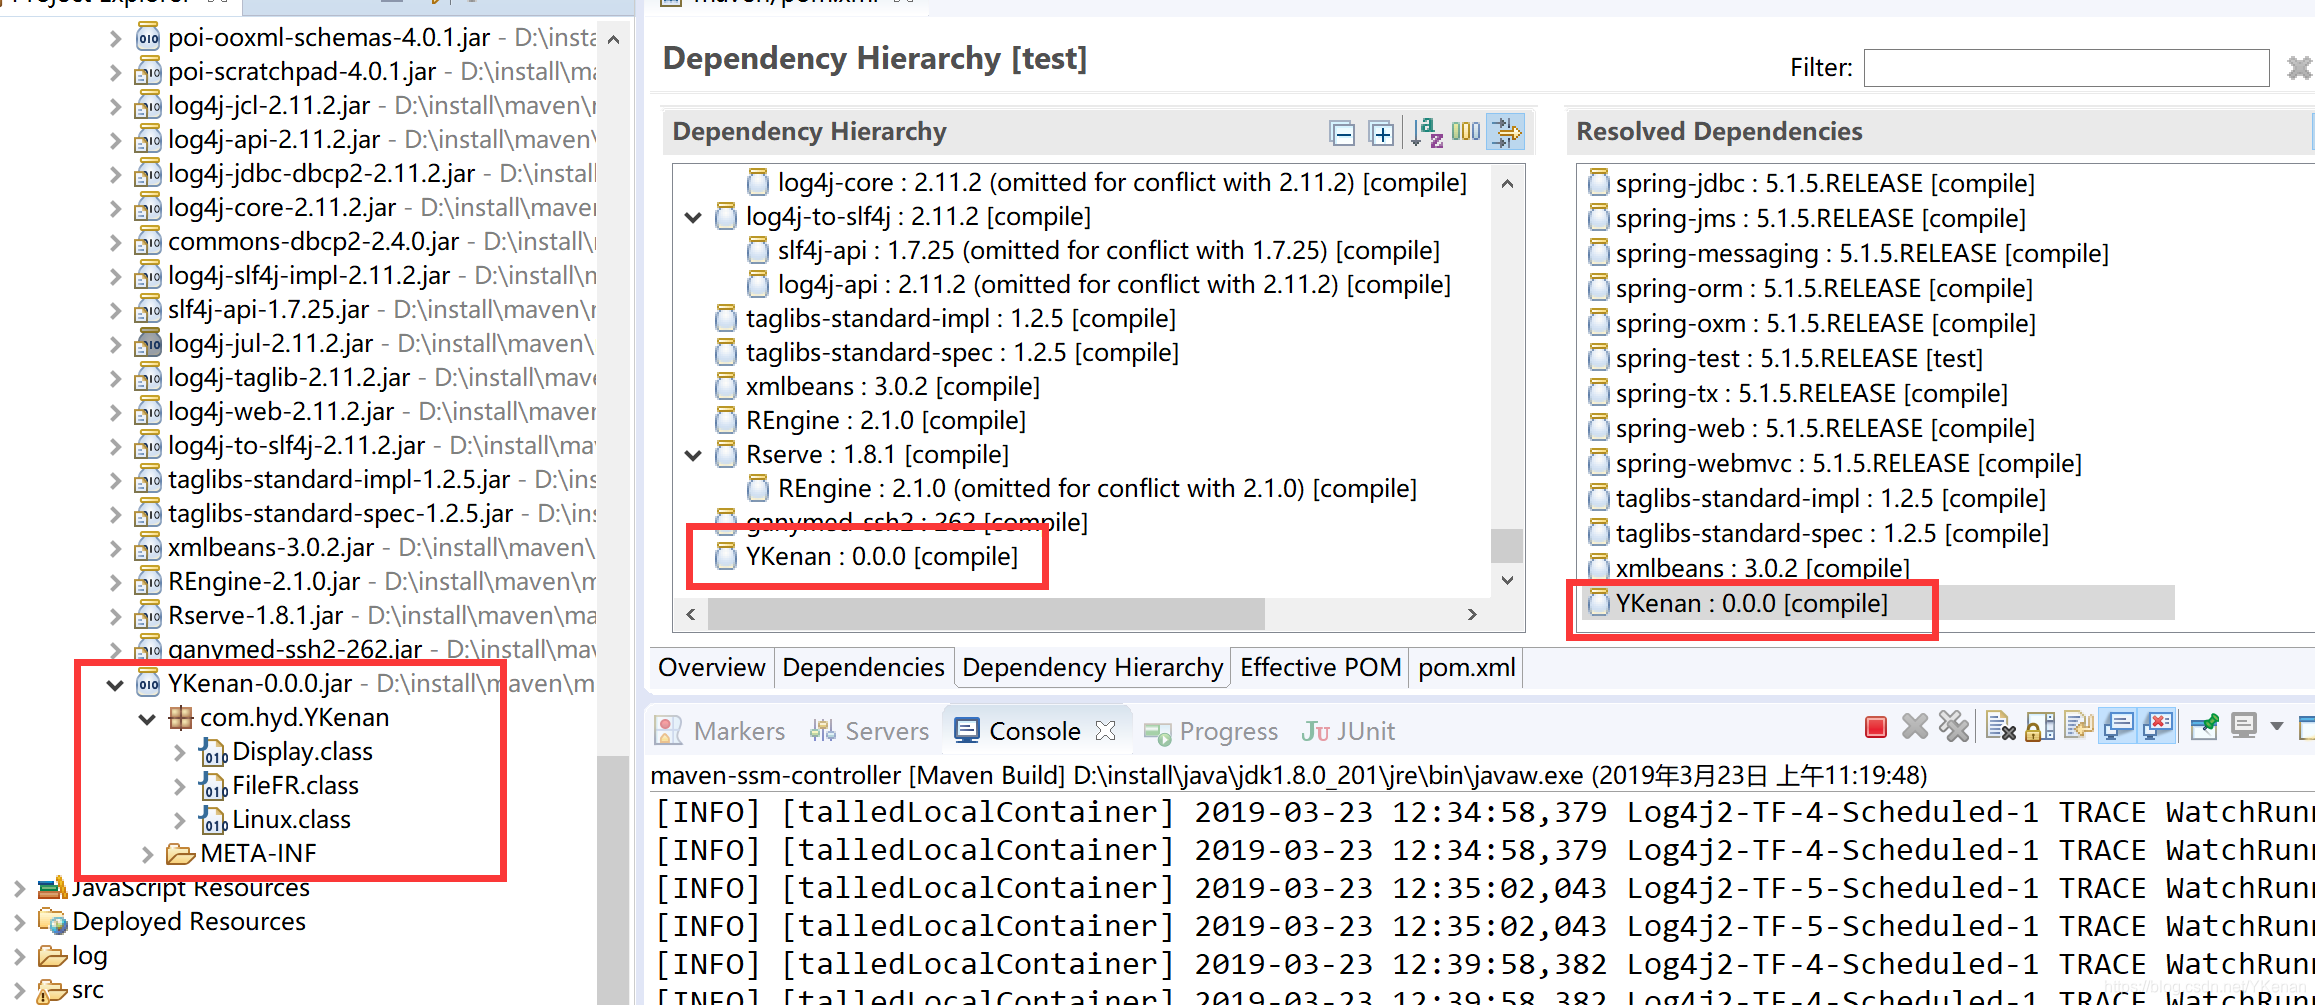Click the Servers view icon

(823, 731)
